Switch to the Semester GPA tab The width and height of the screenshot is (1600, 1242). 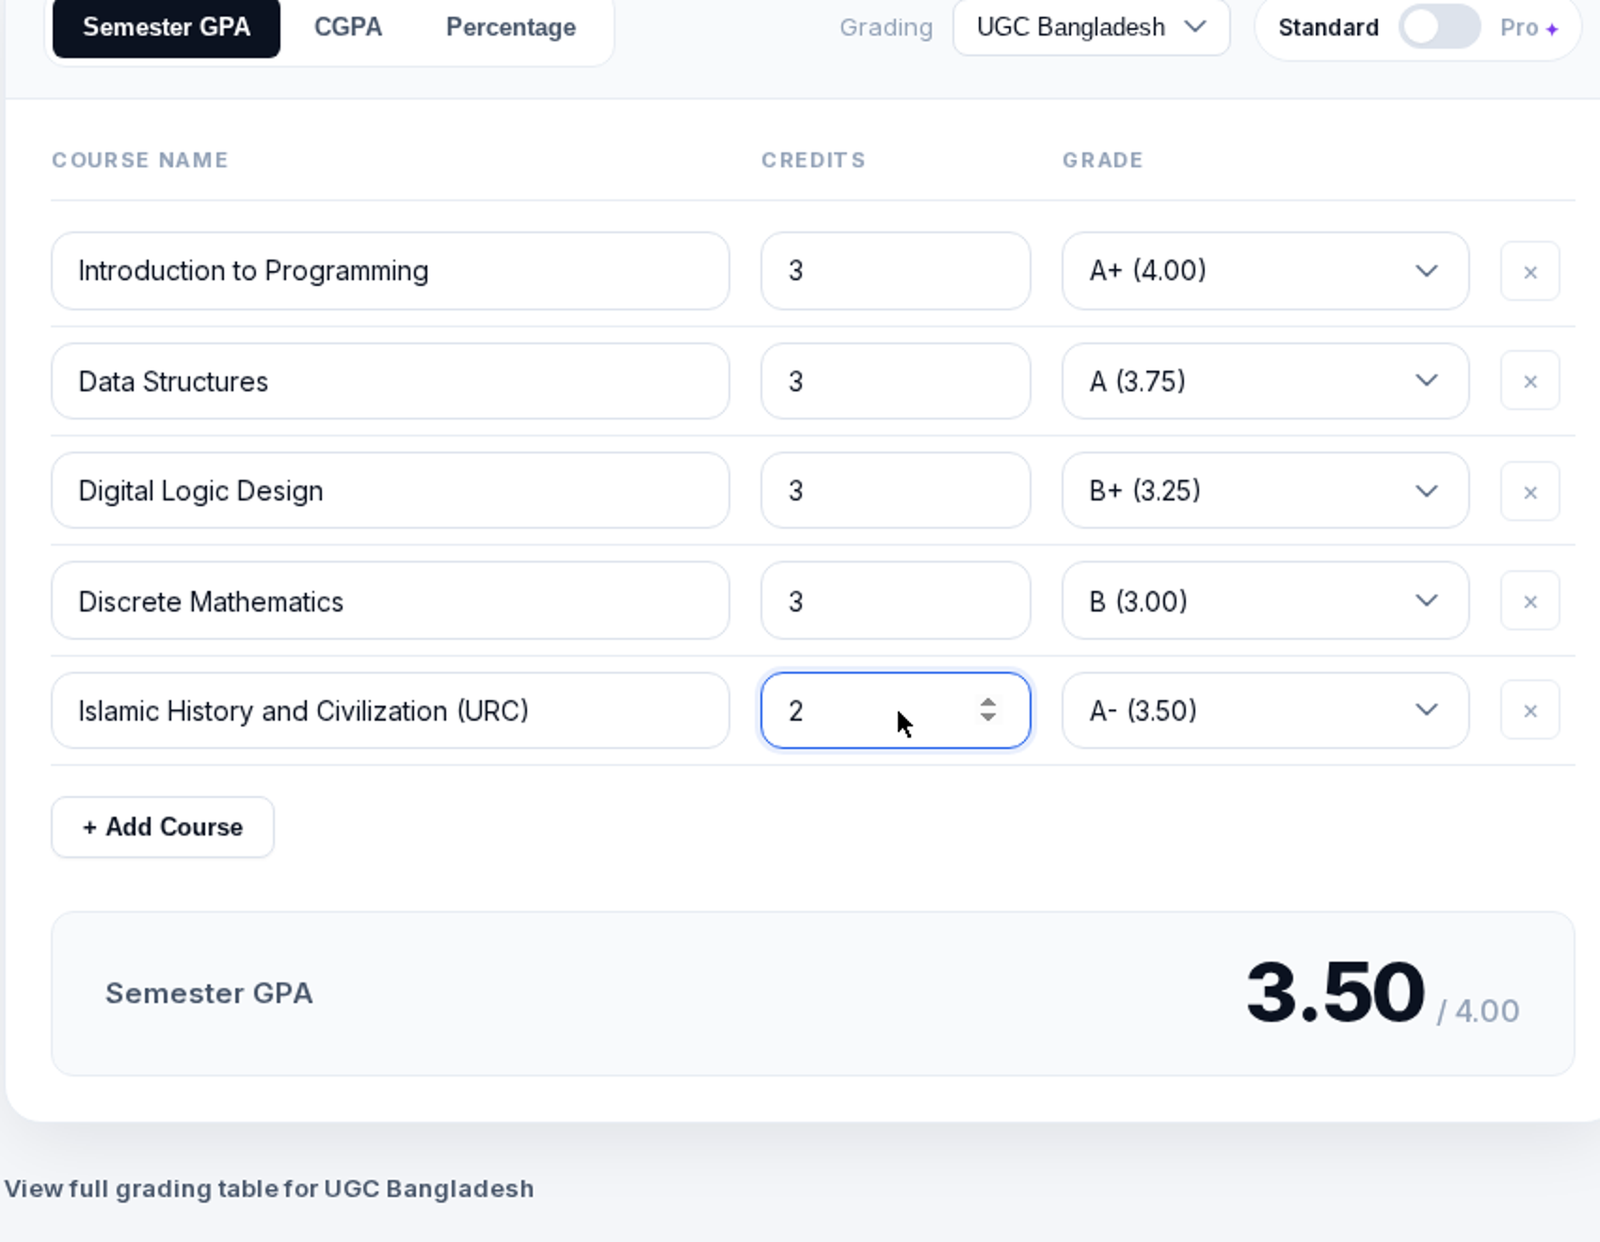click(166, 27)
